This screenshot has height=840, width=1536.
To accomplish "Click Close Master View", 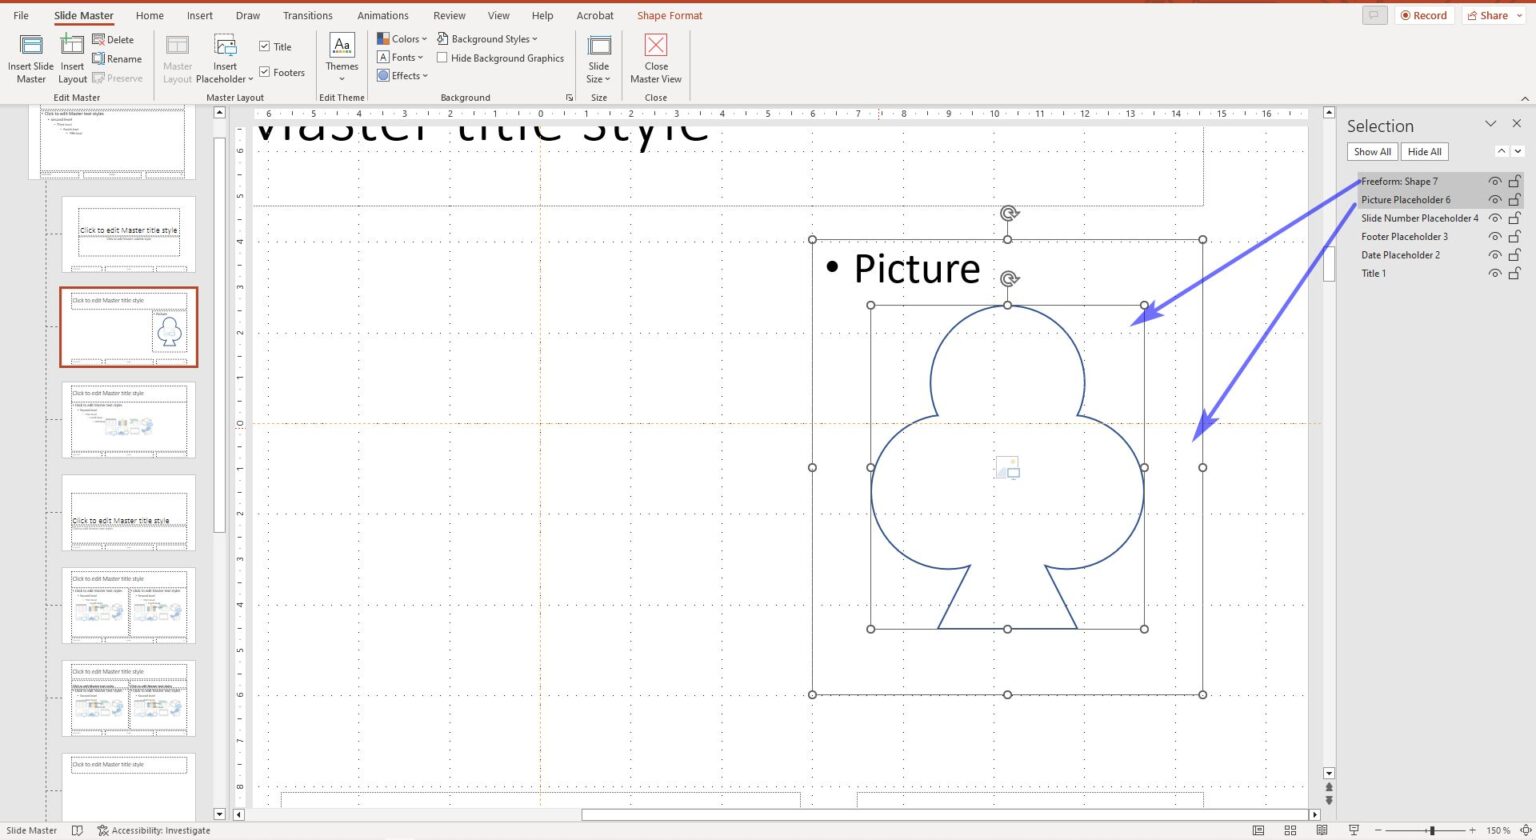I will coord(655,60).
